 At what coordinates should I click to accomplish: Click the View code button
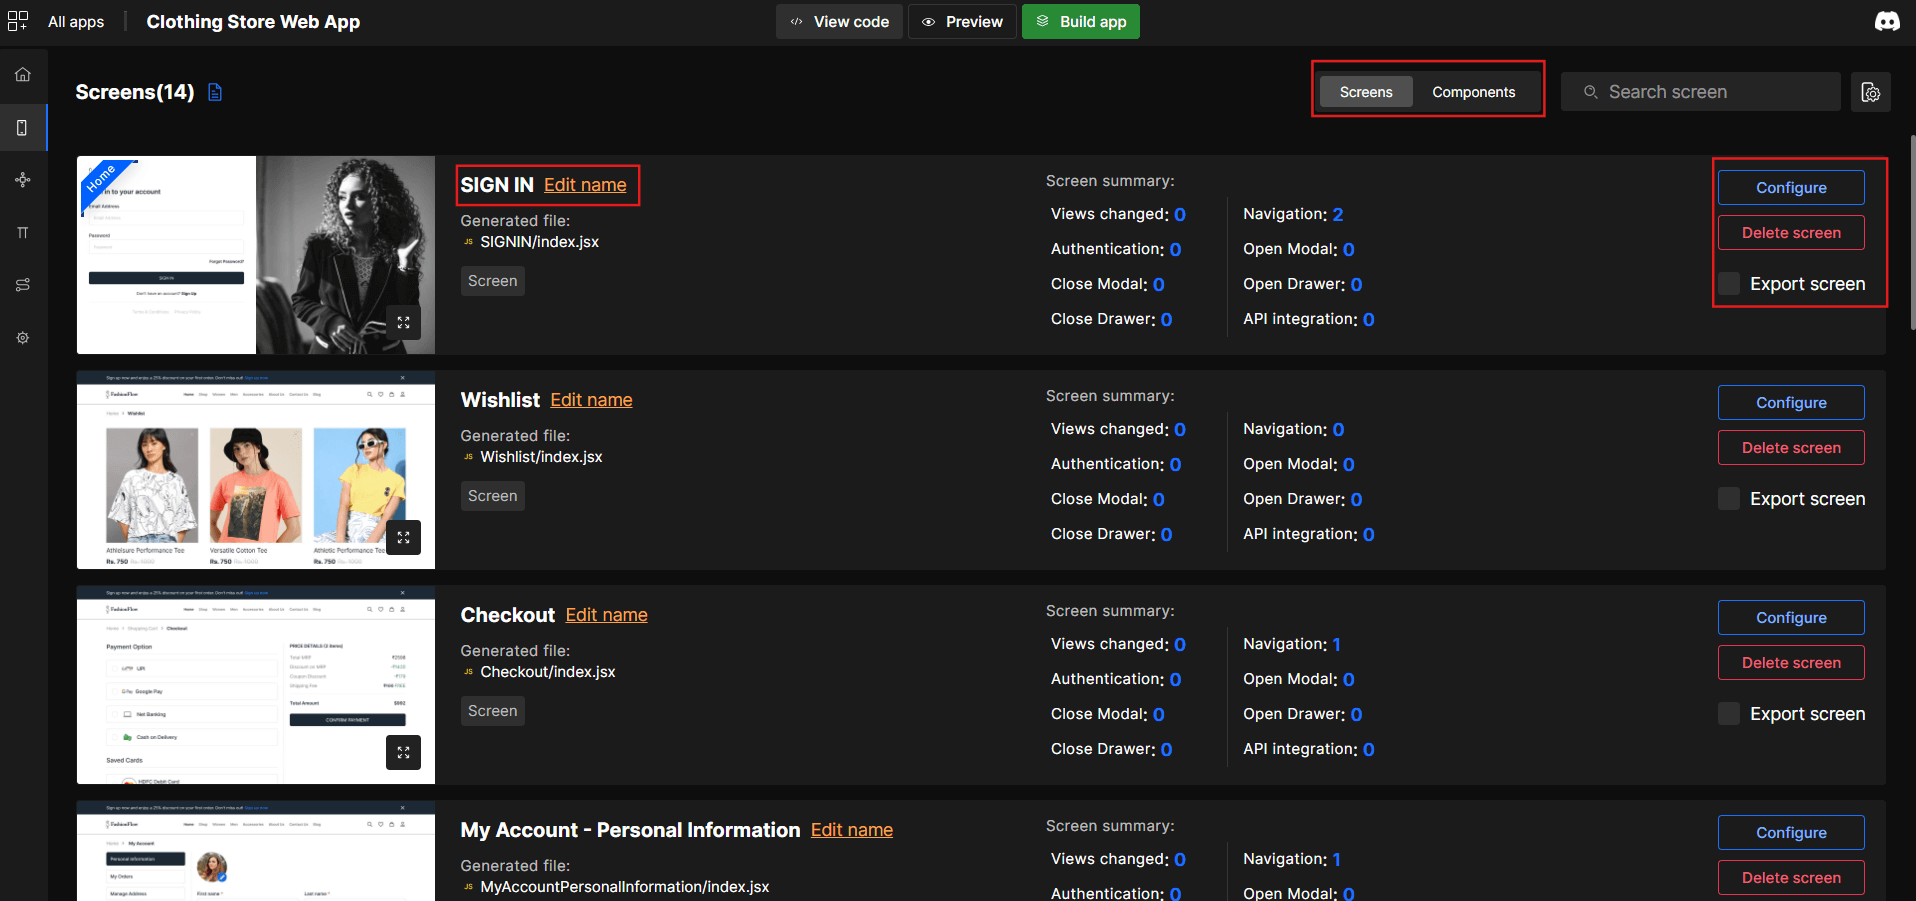(x=839, y=22)
